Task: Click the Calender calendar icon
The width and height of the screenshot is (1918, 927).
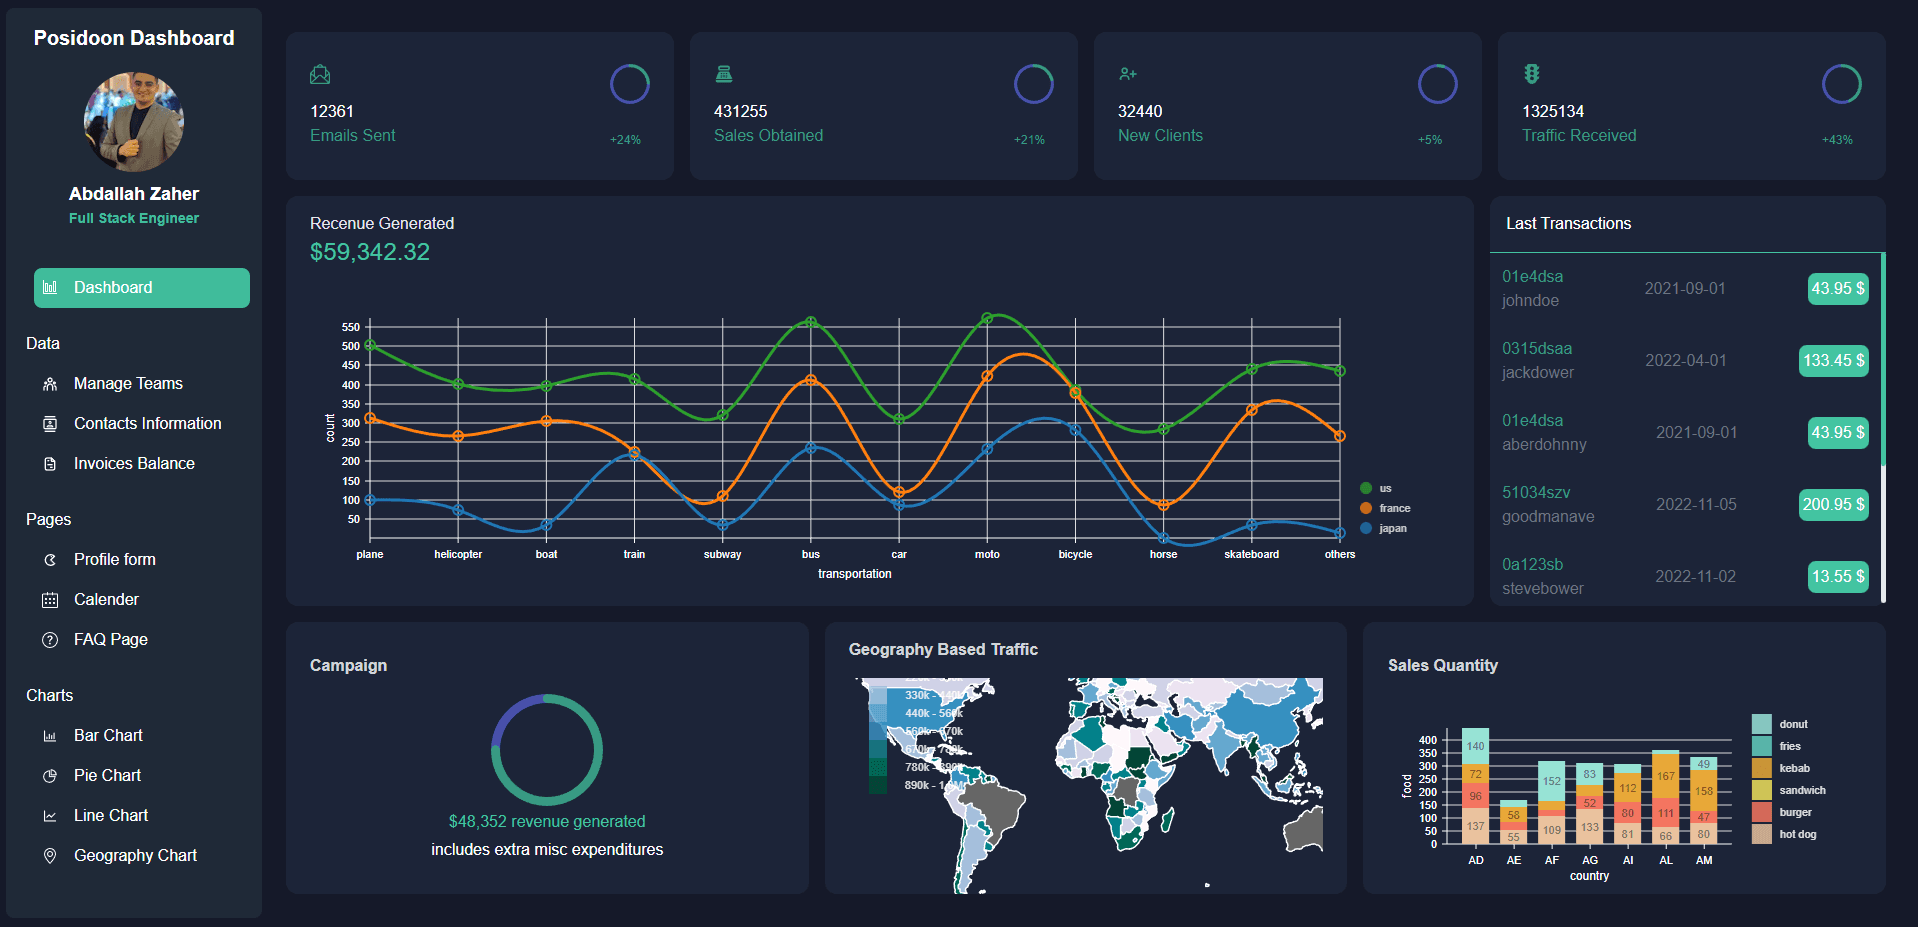Action: click(50, 600)
